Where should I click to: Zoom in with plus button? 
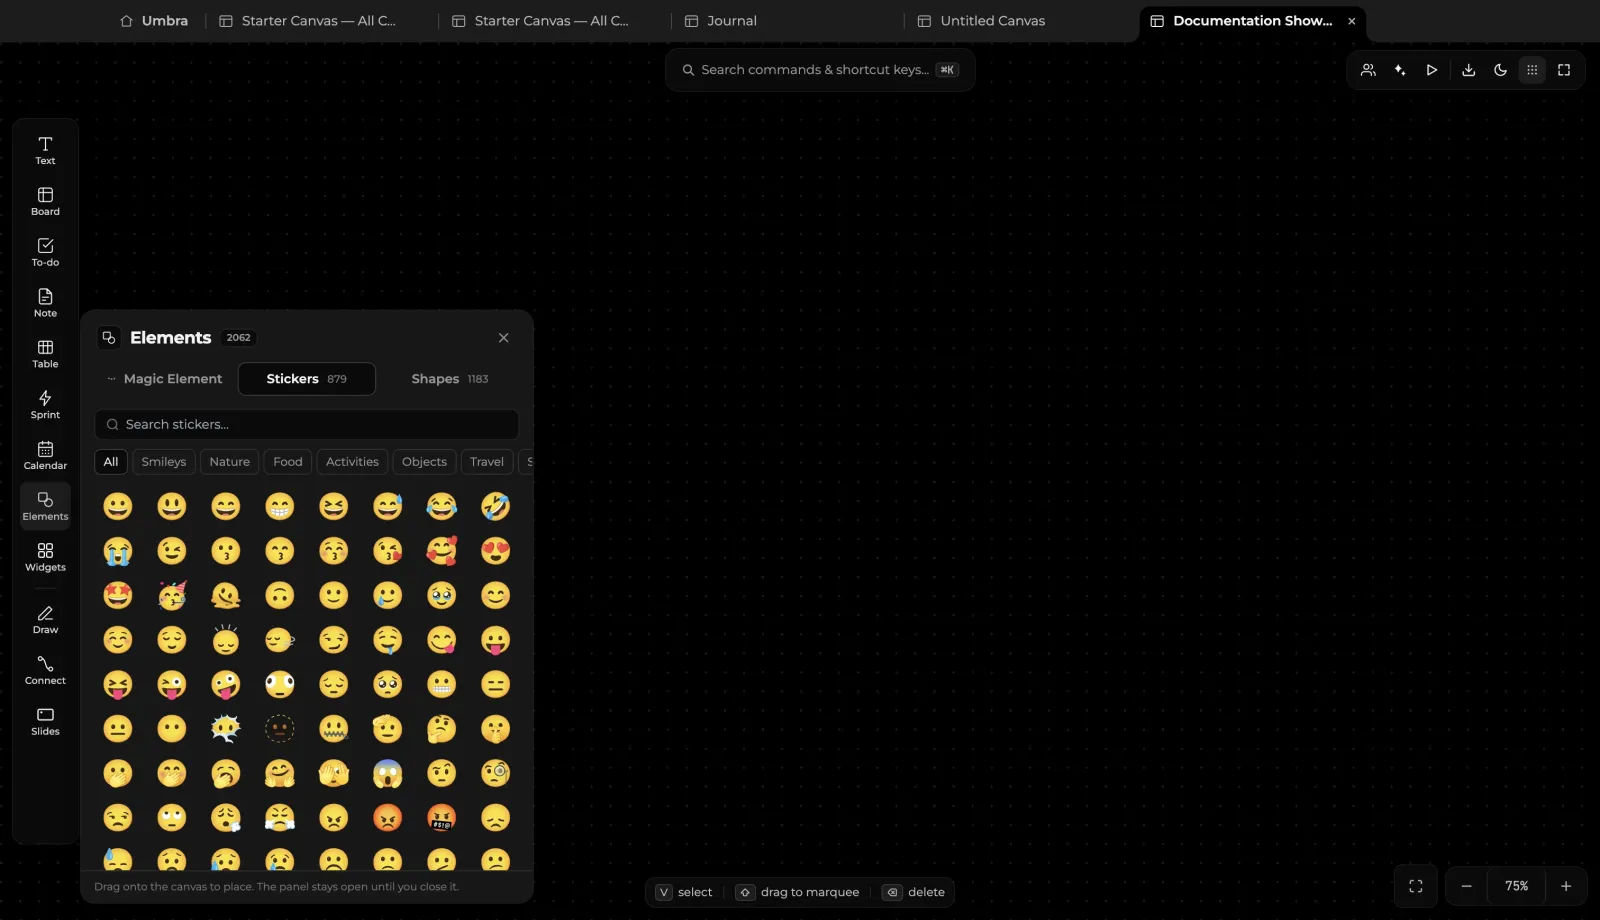1566,886
